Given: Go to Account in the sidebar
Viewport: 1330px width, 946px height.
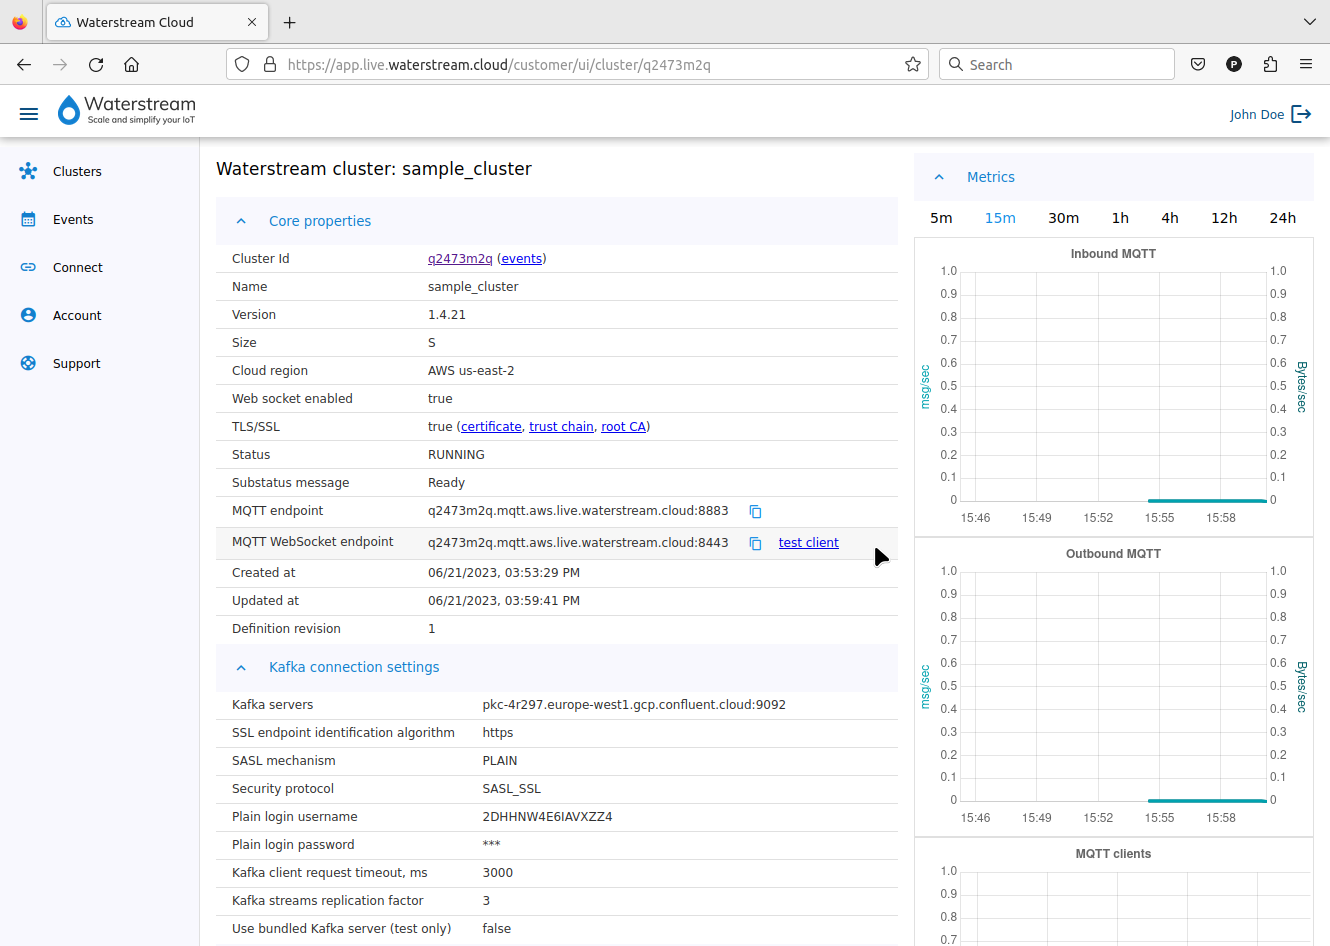Looking at the screenshot, I should 77,315.
